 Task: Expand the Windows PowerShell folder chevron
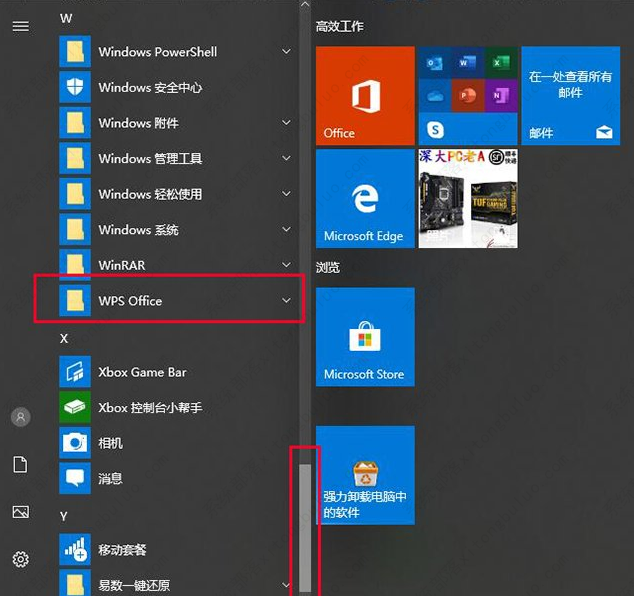[x=287, y=52]
